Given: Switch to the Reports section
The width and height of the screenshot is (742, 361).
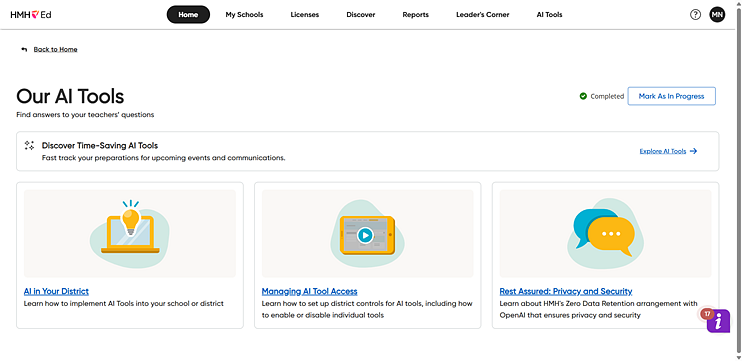Looking at the screenshot, I should (415, 15).
